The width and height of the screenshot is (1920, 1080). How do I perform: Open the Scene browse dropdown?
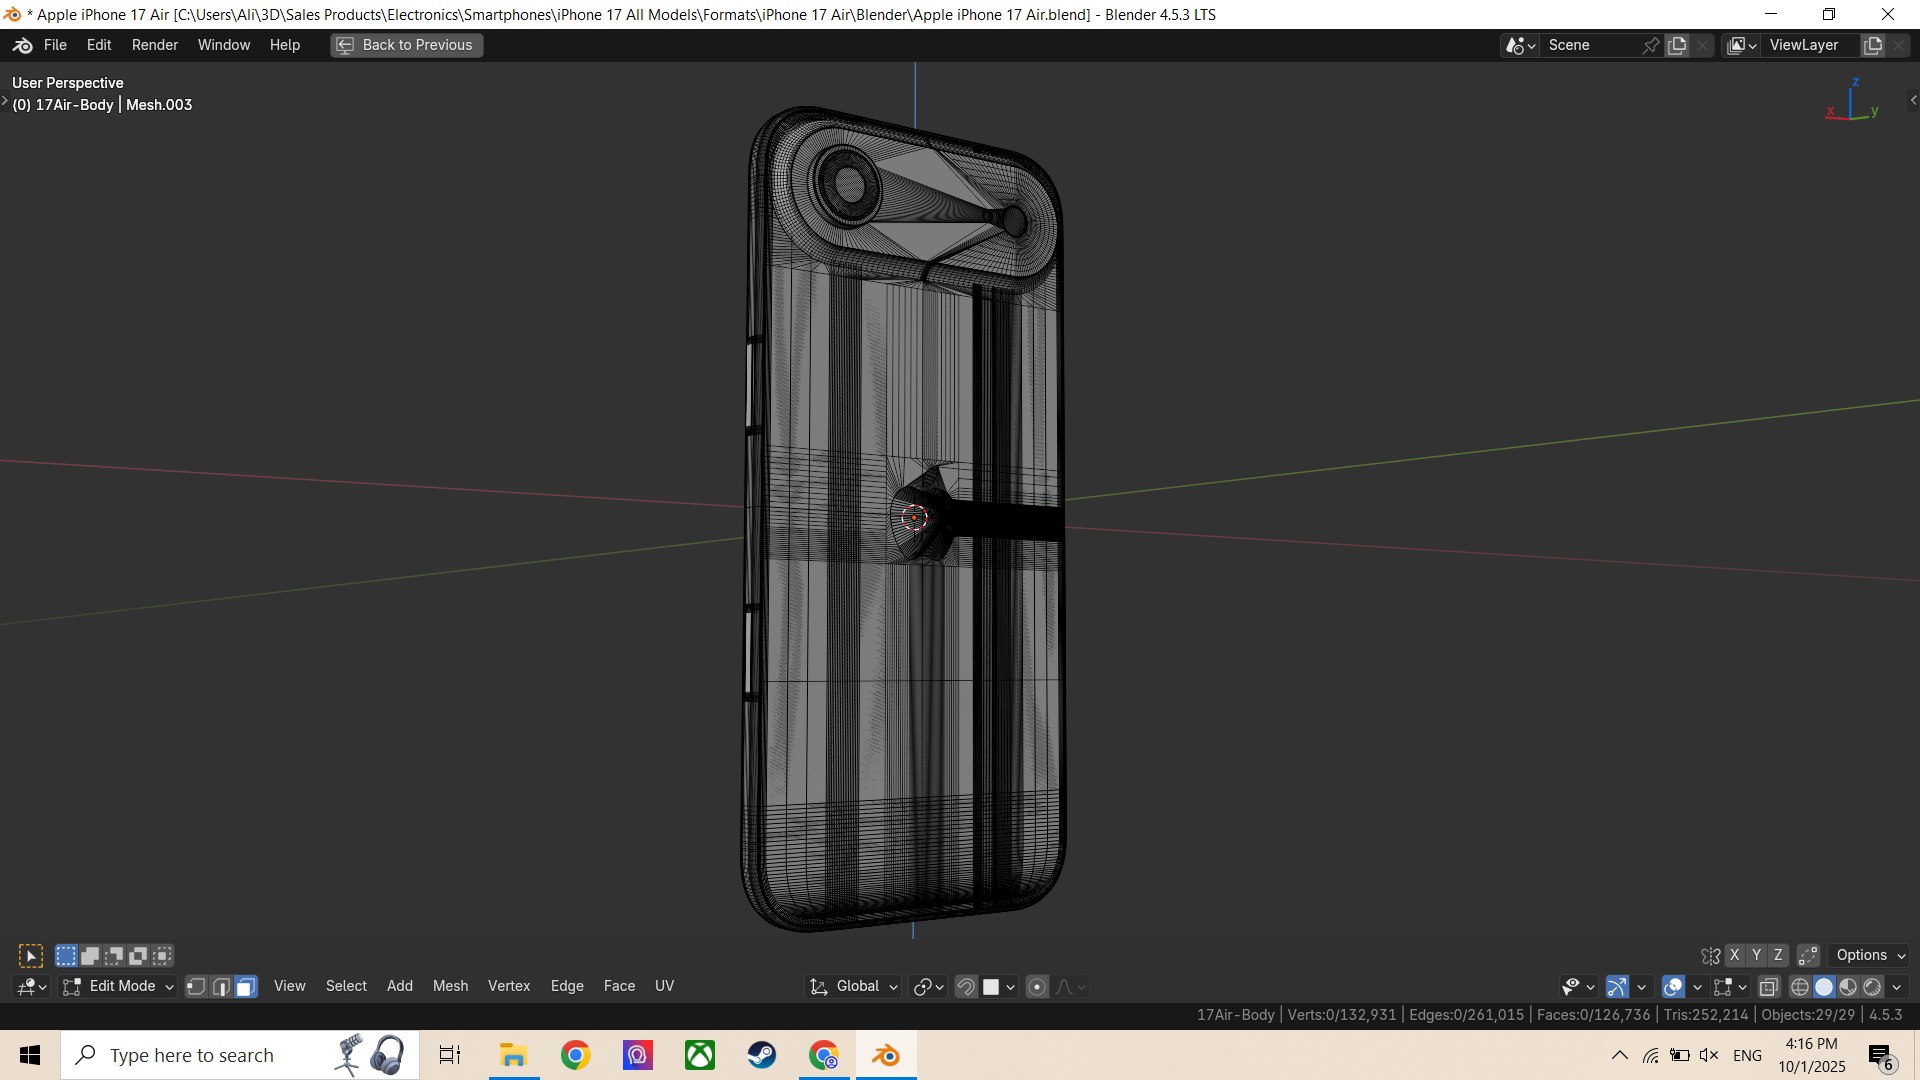[x=1520, y=45]
